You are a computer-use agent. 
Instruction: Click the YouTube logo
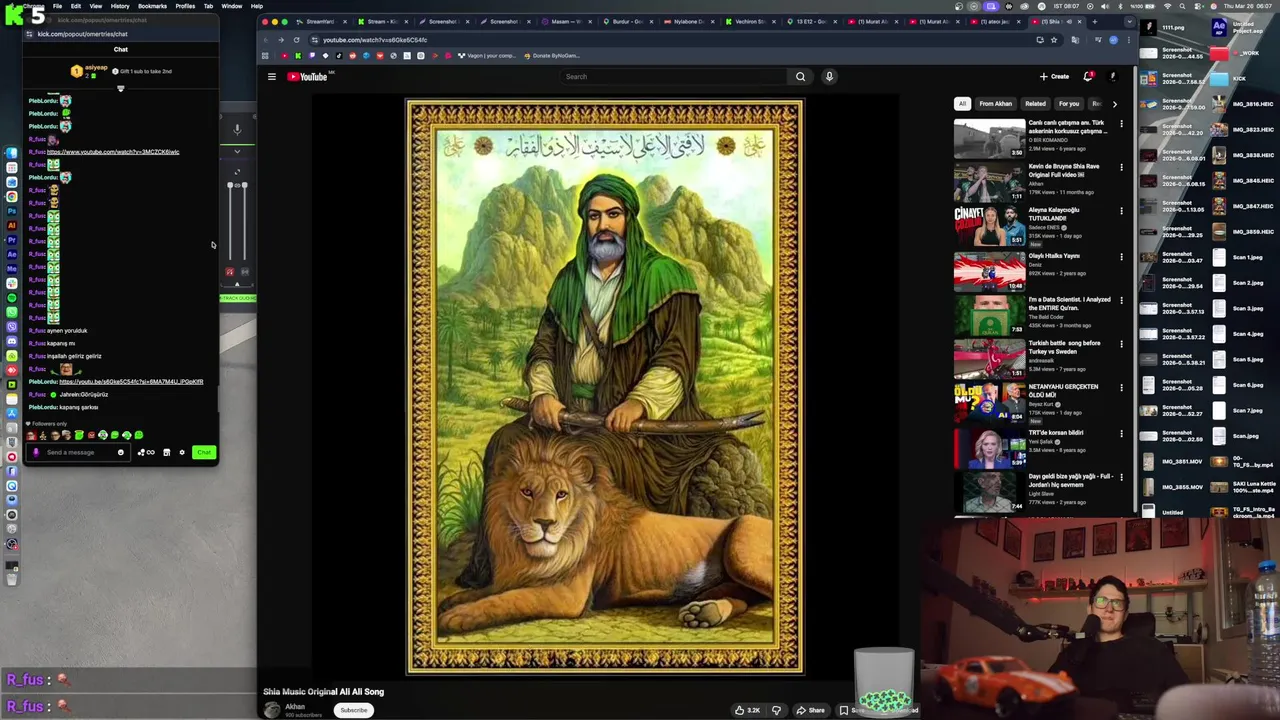click(x=308, y=76)
